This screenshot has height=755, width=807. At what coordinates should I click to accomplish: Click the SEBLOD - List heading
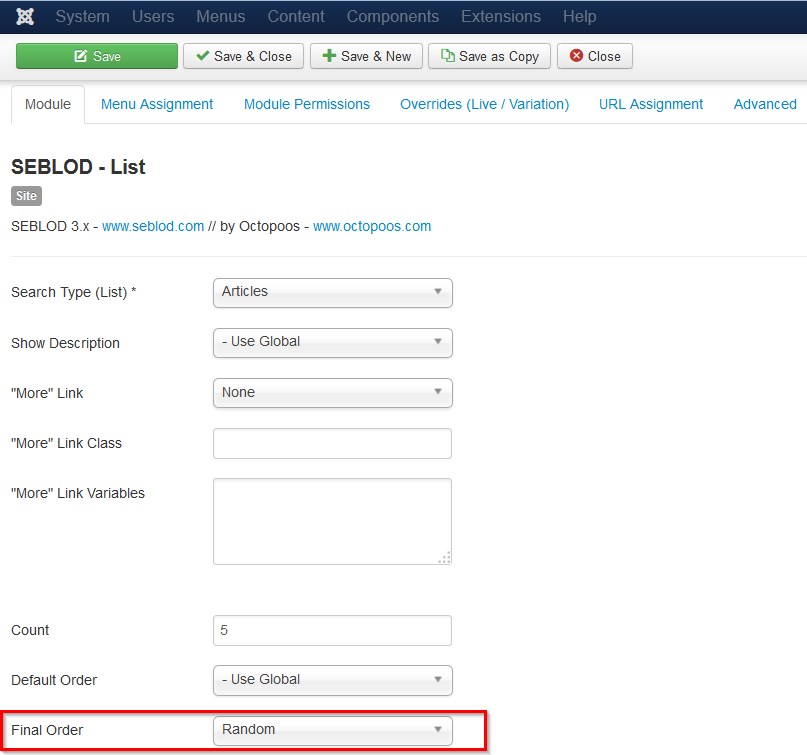[78, 167]
